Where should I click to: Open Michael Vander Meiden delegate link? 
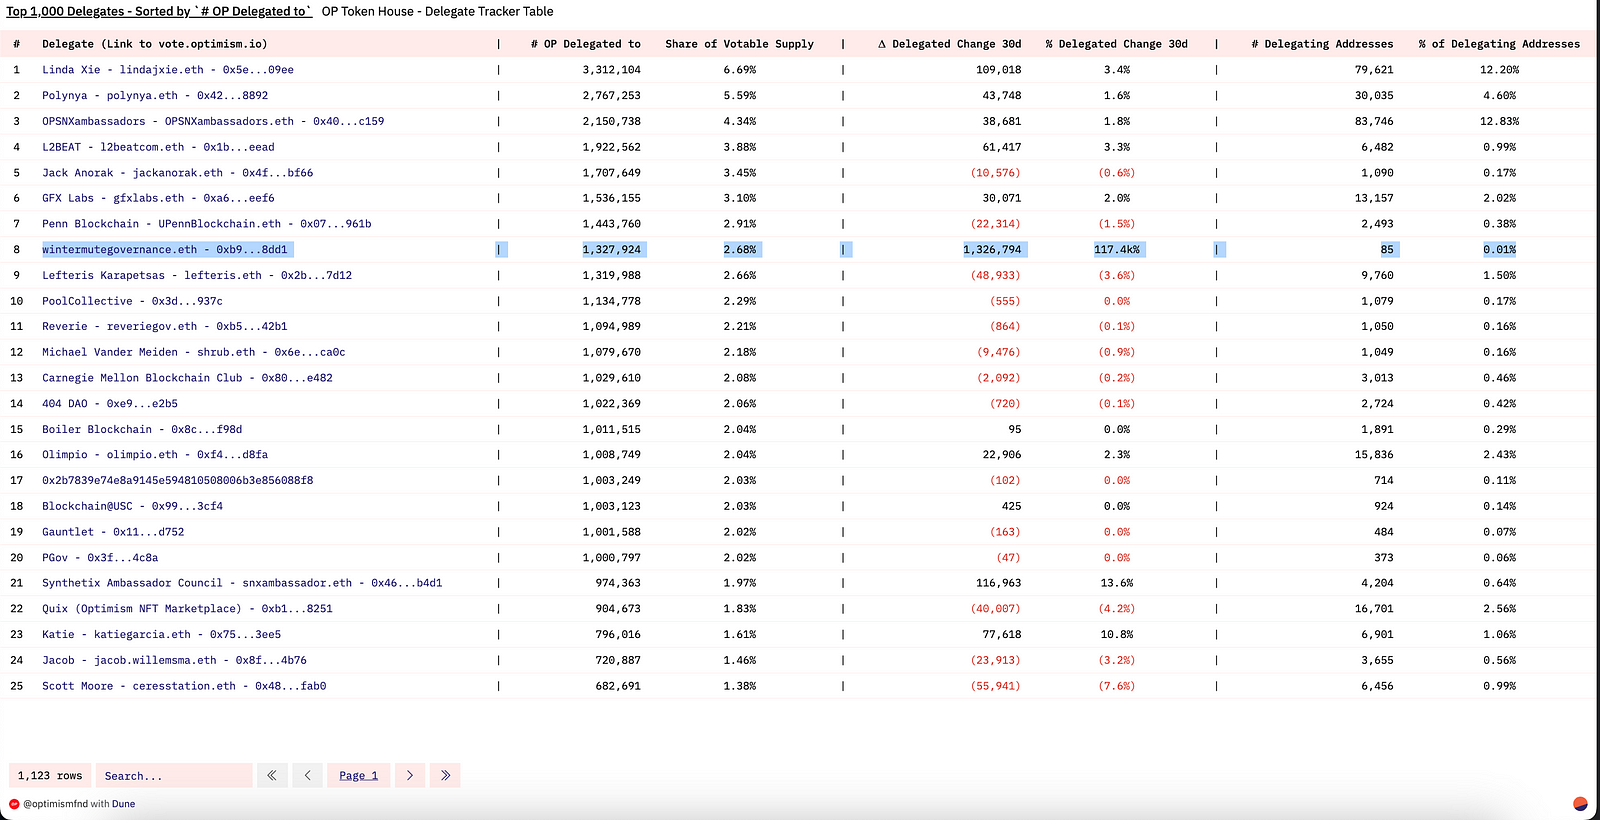click(194, 352)
